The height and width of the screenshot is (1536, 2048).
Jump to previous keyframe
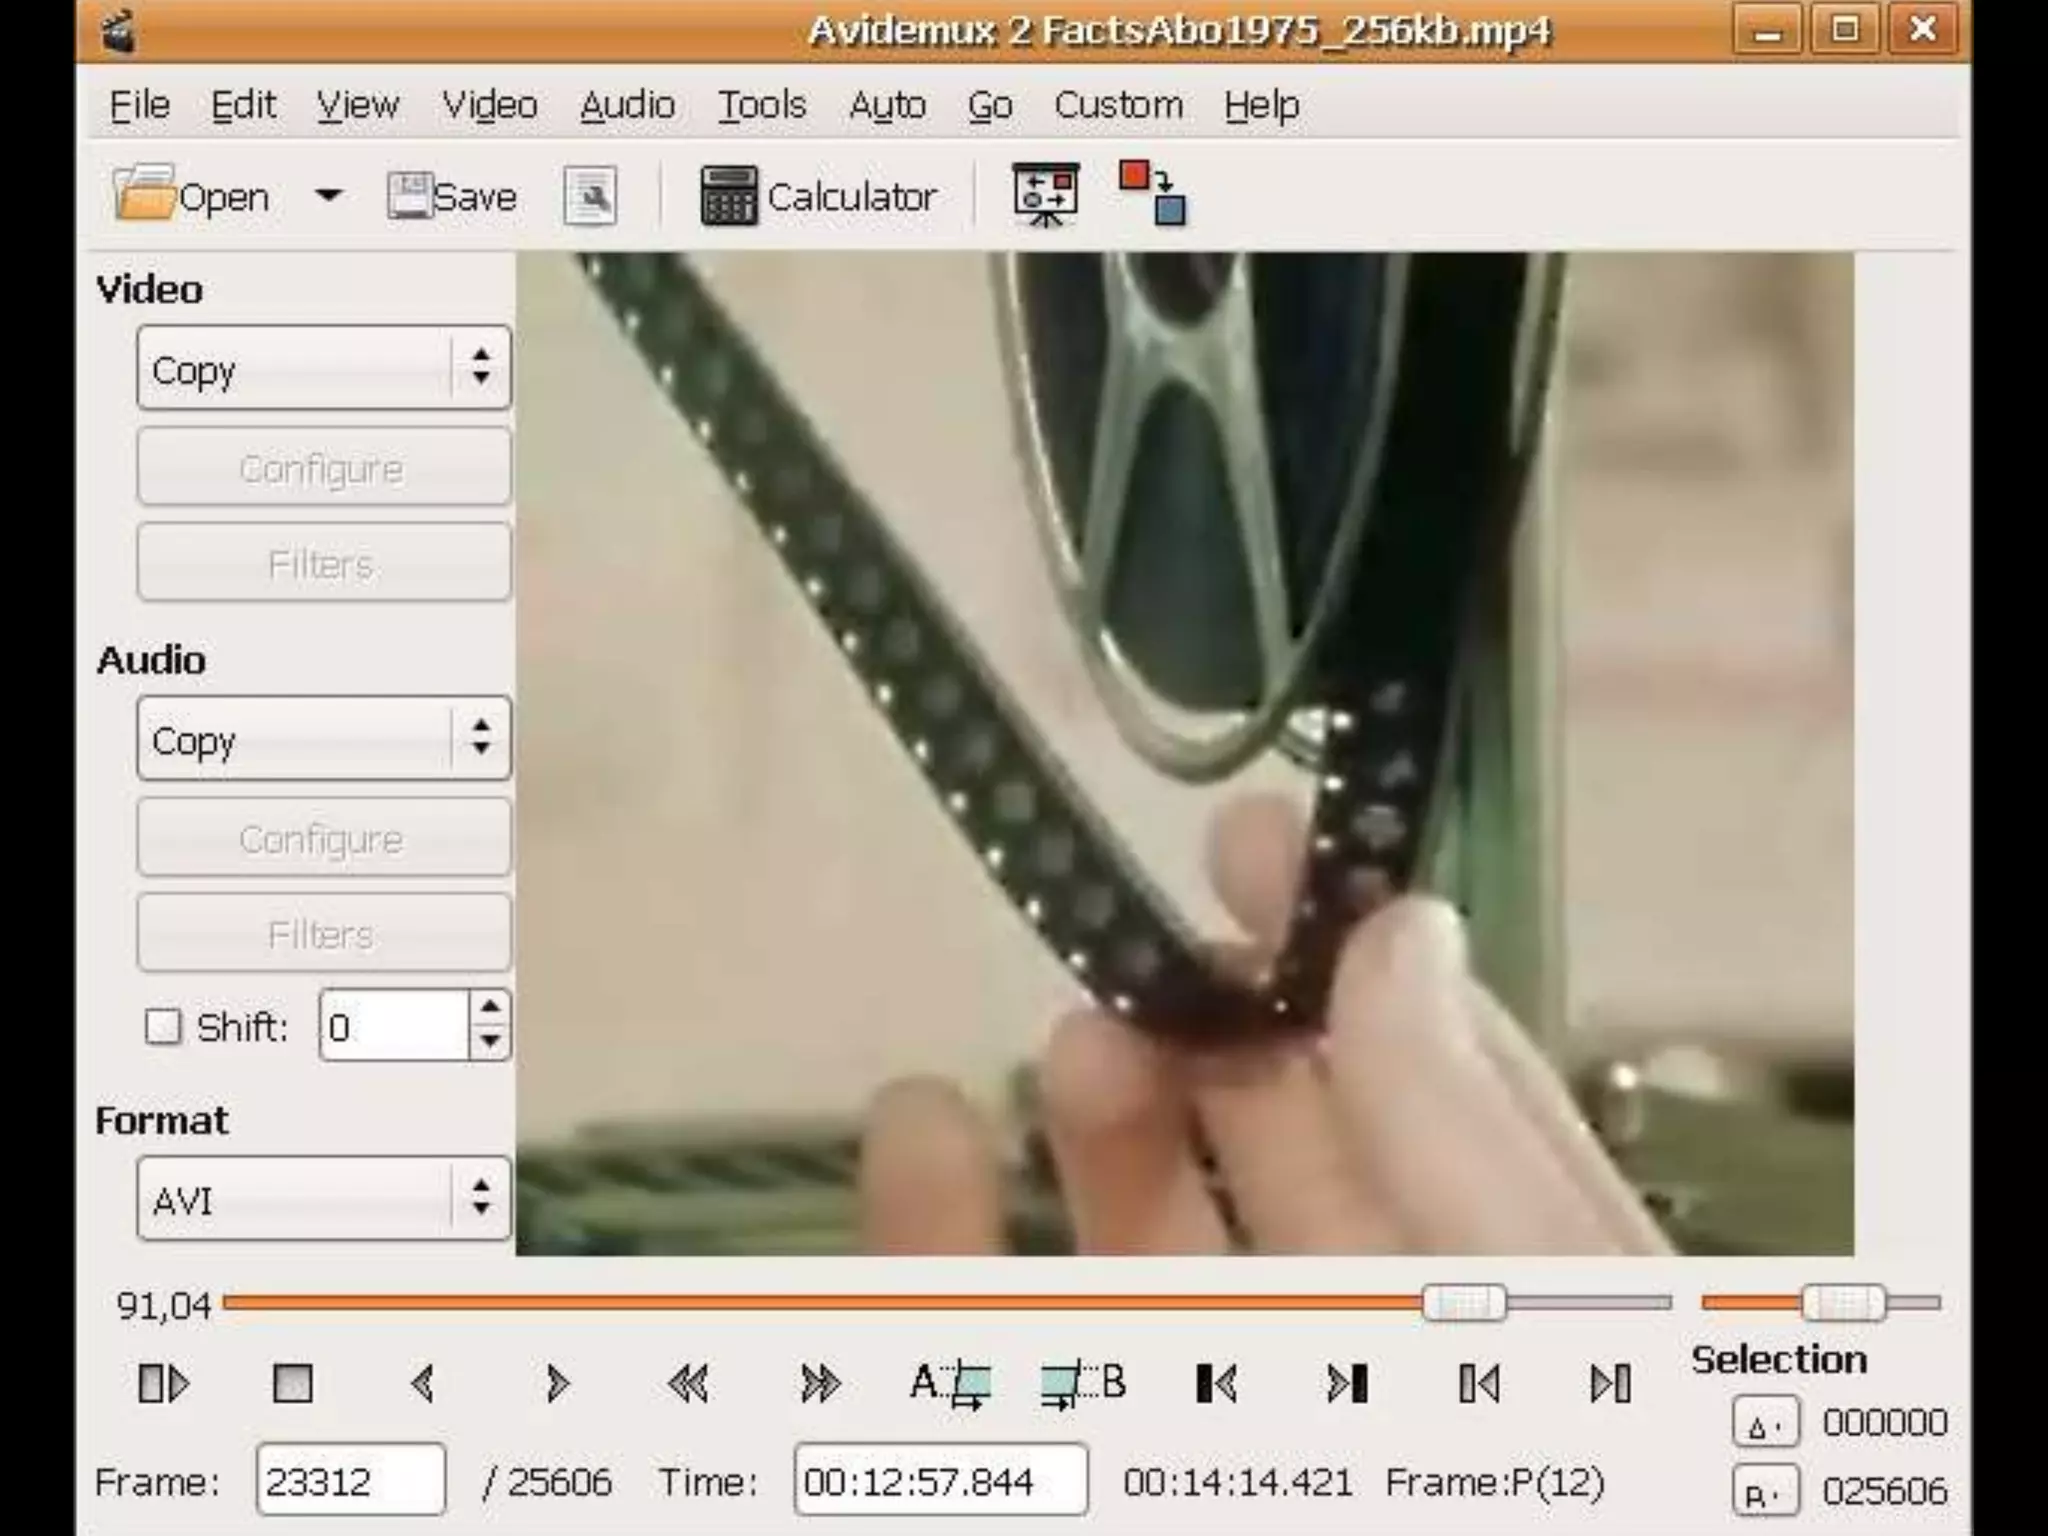pyautogui.click(x=688, y=1384)
